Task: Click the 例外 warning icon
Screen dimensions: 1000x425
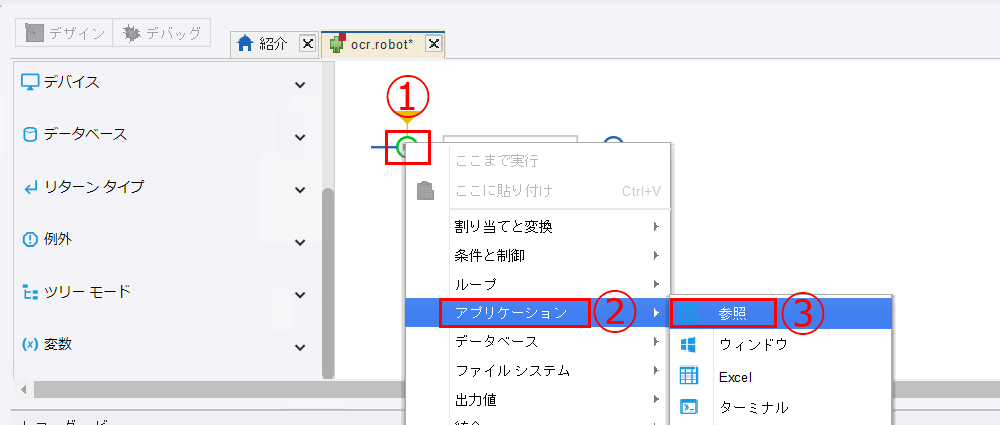Action: (30, 240)
